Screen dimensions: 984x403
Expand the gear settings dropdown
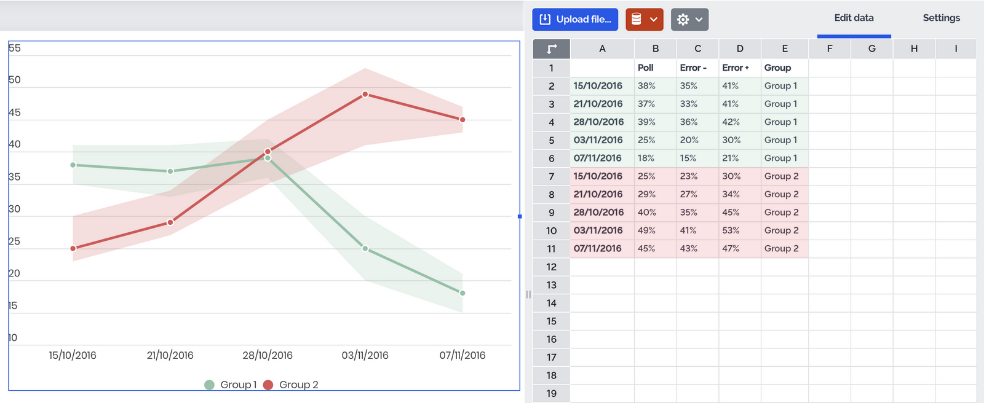click(x=690, y=19)
